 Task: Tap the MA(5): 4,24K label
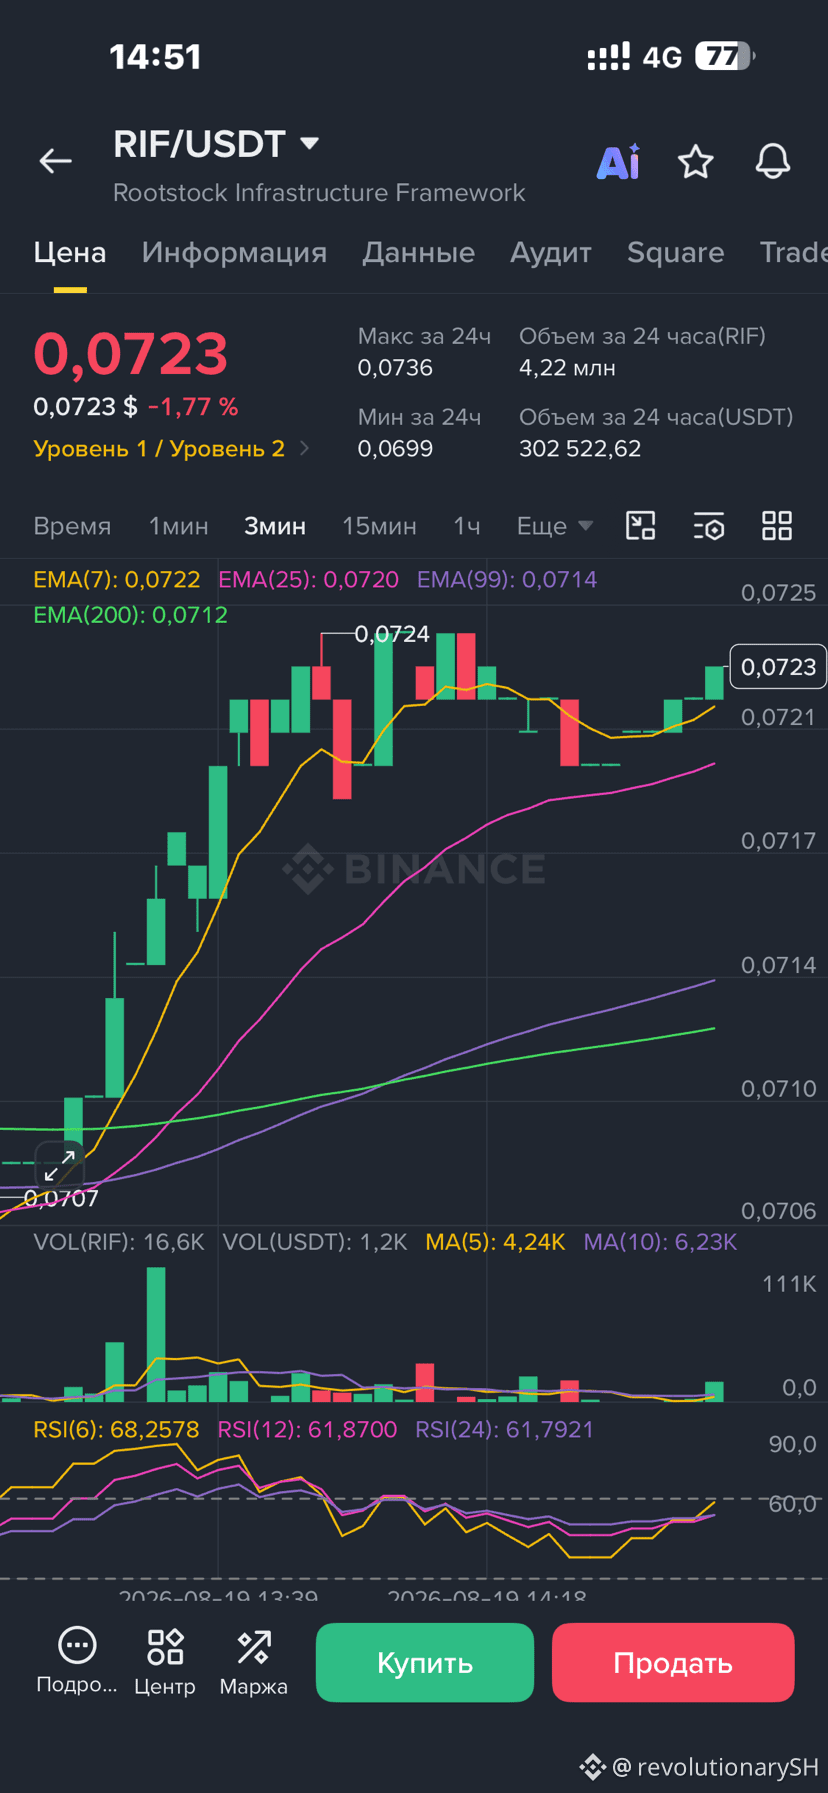pyautogui.click(x=495, y=1242)
